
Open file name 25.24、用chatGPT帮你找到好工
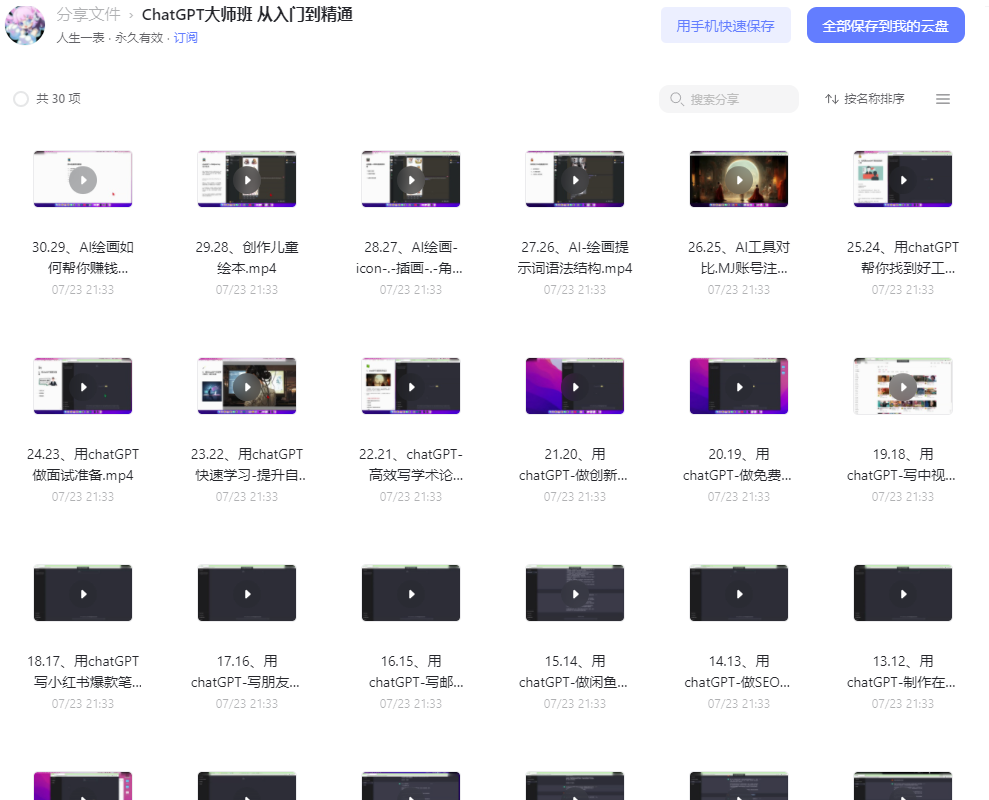[903, 257]
